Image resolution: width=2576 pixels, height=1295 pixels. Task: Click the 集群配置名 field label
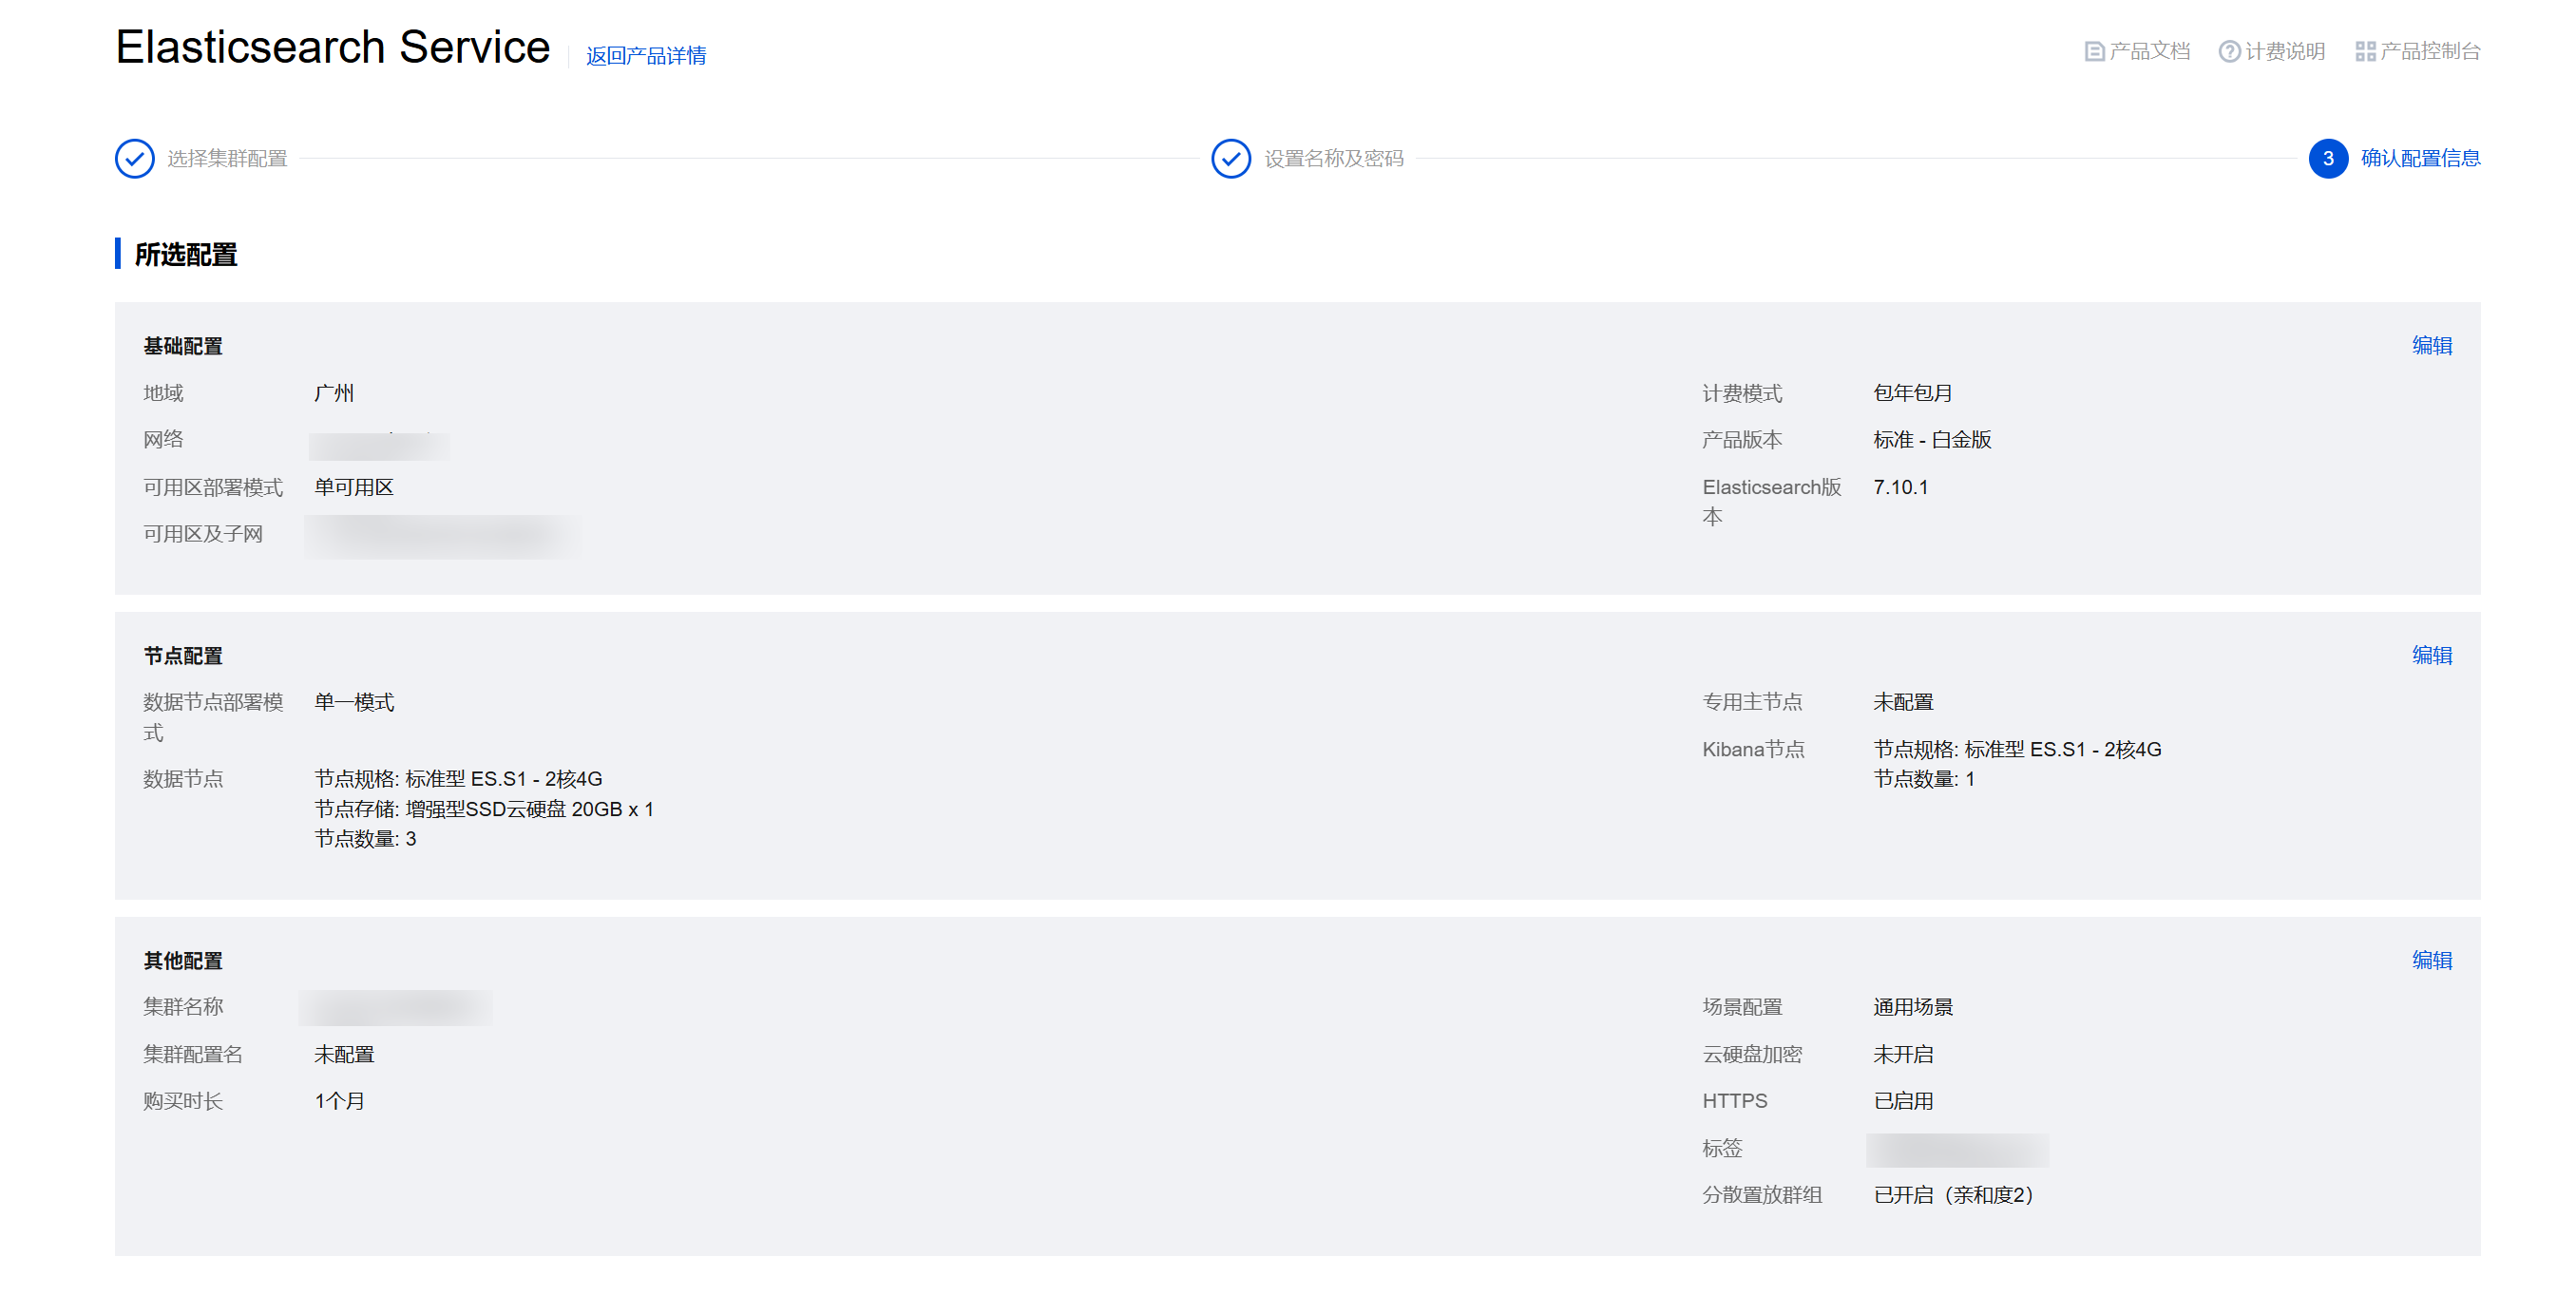tap(193, 1054)
